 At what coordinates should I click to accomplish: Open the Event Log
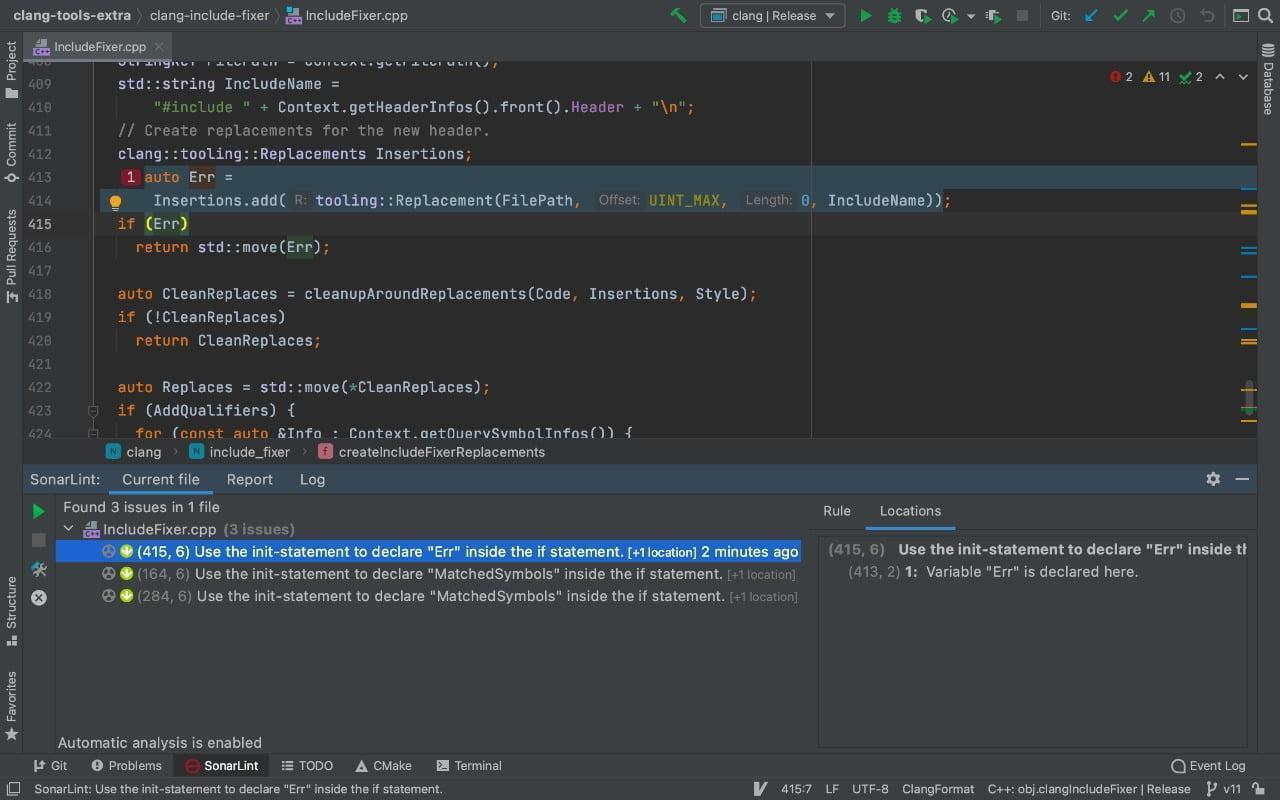coord(1208,766)
